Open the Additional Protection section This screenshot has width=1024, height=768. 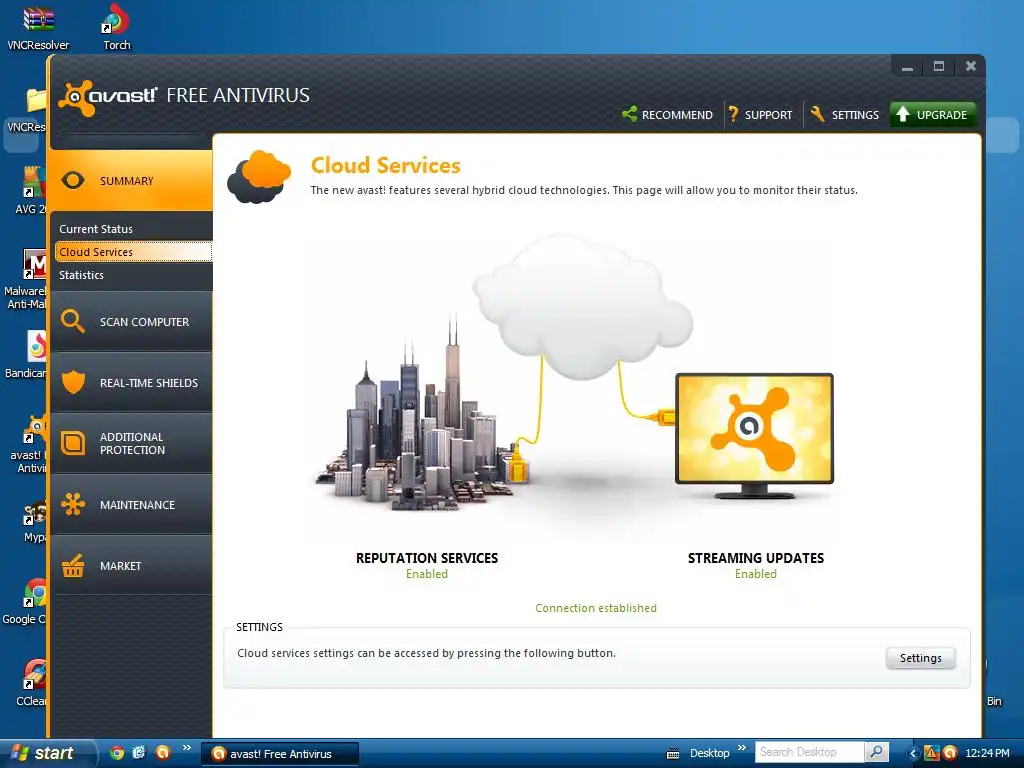(x=131, y=443)
